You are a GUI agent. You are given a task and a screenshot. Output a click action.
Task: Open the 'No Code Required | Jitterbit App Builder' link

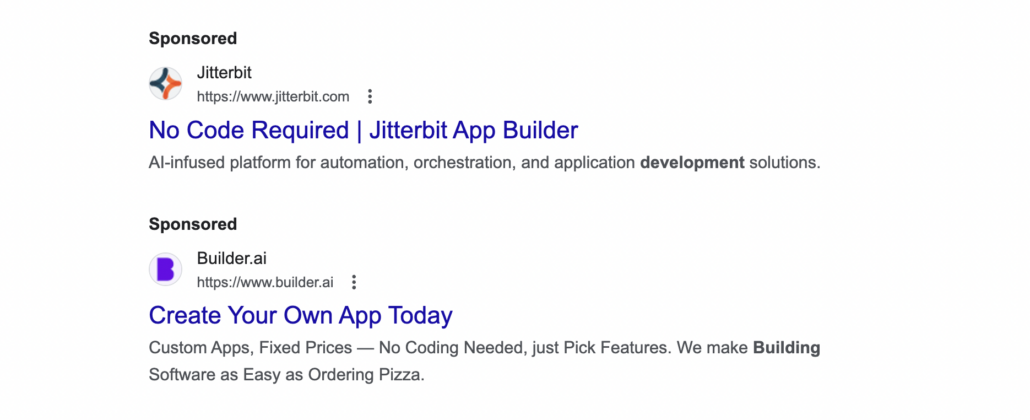click(x=363, y=130)
